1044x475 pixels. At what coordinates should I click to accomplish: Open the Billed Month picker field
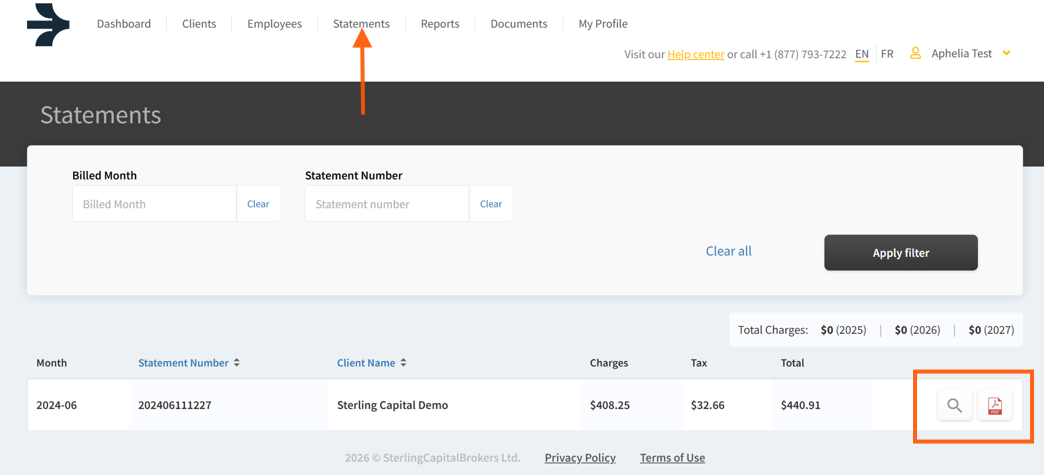[x=154, y=204]
